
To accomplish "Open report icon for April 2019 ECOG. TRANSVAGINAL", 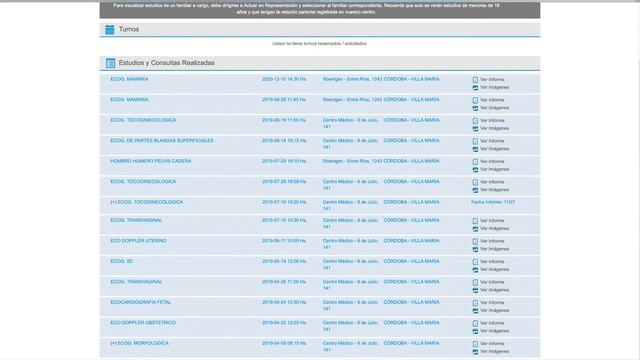I will 475,282.
